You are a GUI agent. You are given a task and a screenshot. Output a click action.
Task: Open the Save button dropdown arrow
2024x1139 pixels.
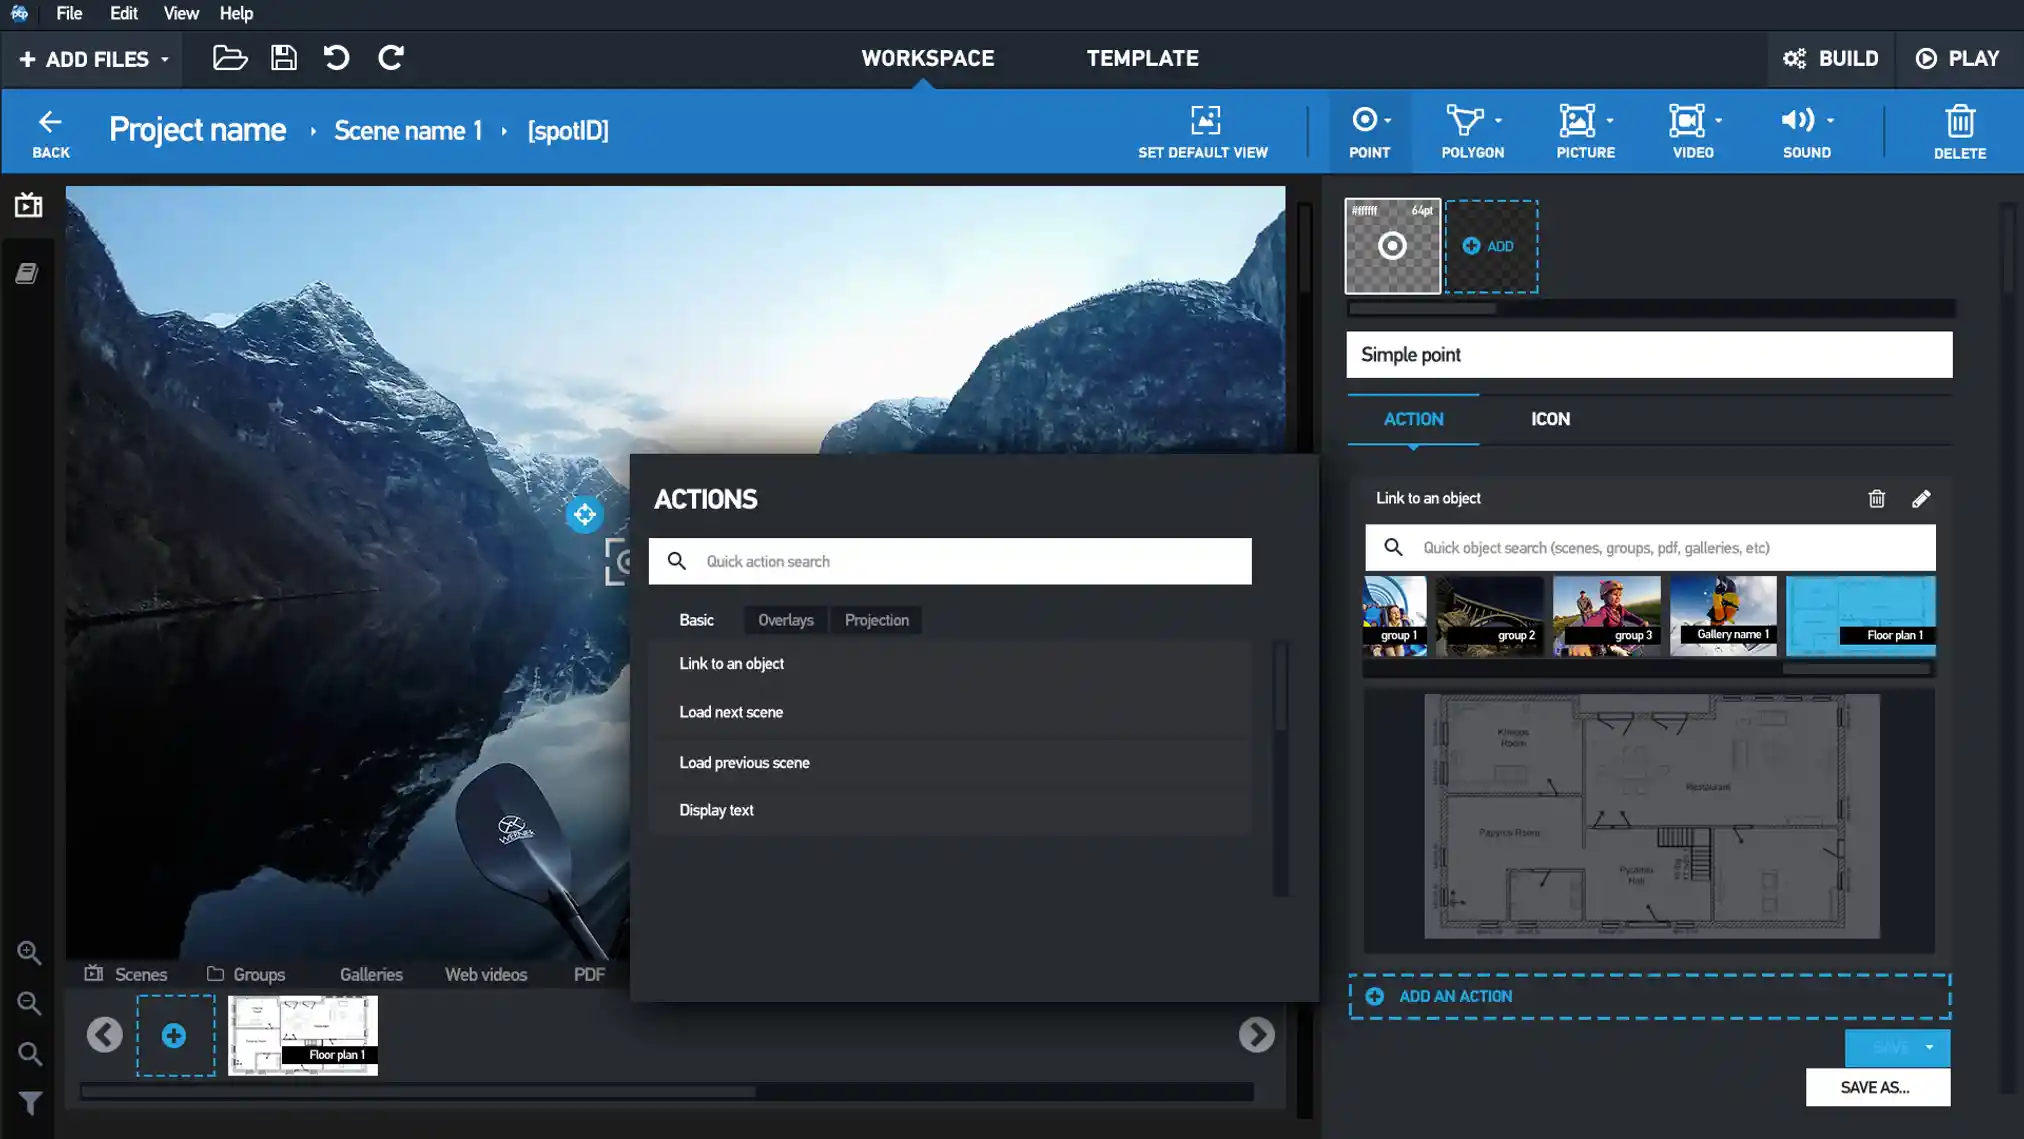pos(1929,1047)
